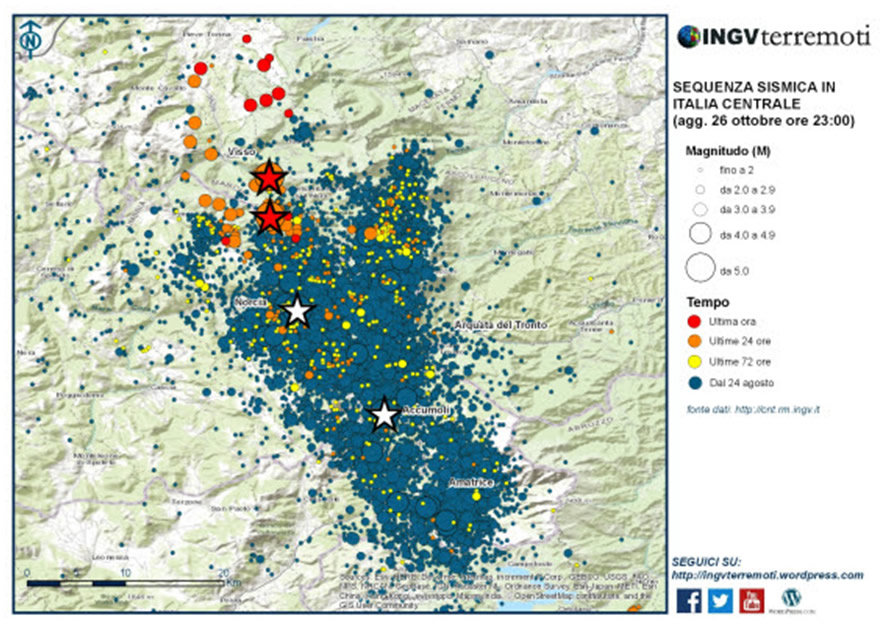Click the 'Dal 24 agosto' legend label

click(742, 383)
